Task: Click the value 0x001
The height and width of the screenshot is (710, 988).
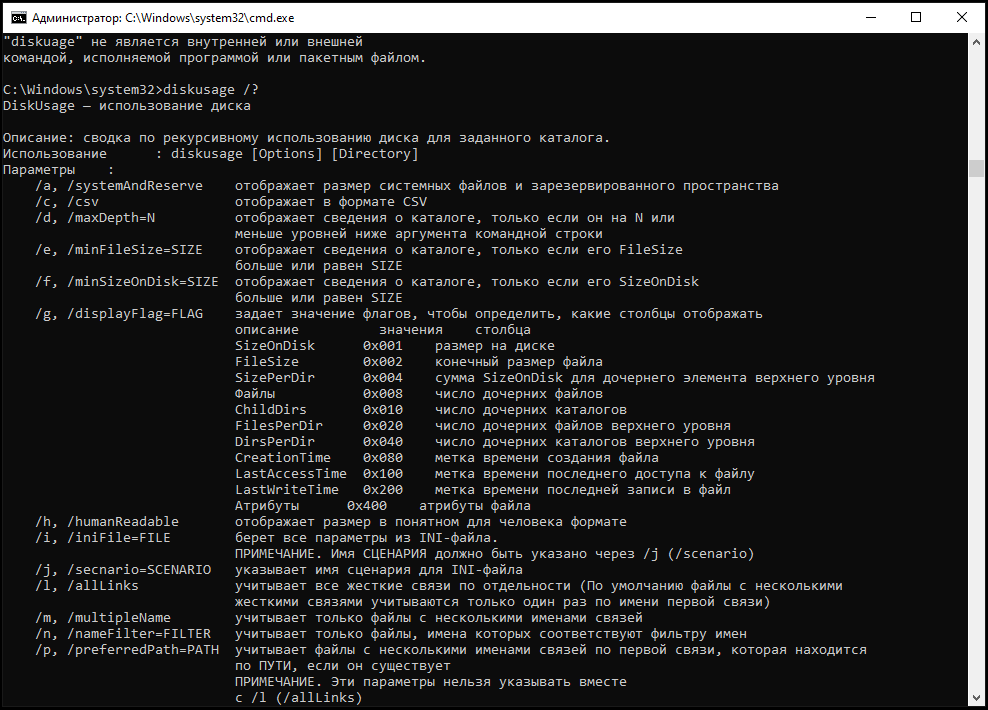Action: pyautogui.click(x=382, y=345)
